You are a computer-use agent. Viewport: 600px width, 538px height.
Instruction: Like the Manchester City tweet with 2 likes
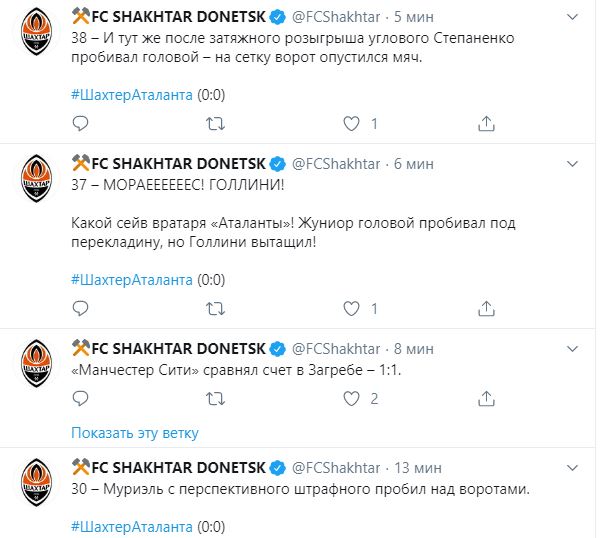(351, 399)
